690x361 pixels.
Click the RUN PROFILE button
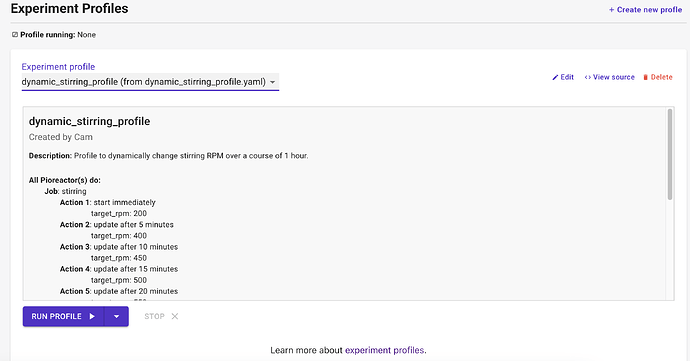63,316
